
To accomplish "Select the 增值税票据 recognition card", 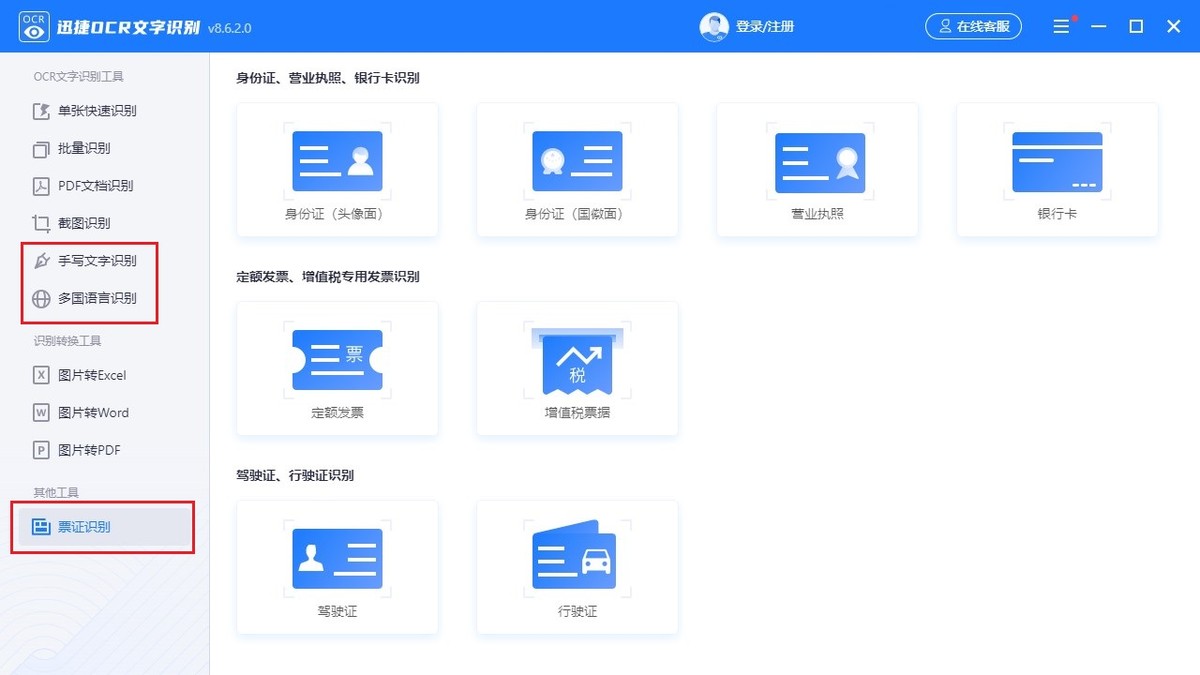I will (x=577, y=368).
